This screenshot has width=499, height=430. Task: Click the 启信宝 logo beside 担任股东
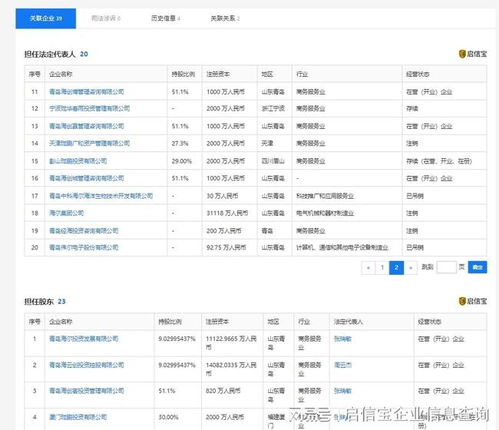[473, 301]
